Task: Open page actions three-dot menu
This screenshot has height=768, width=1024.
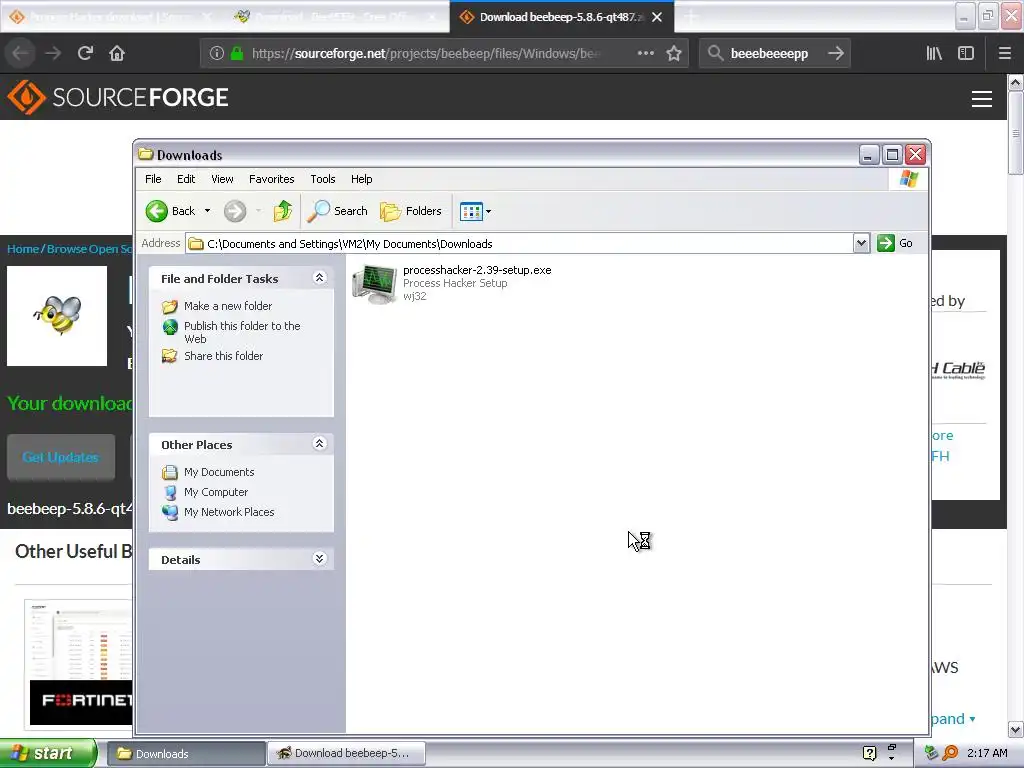Action: click(646, 53)
